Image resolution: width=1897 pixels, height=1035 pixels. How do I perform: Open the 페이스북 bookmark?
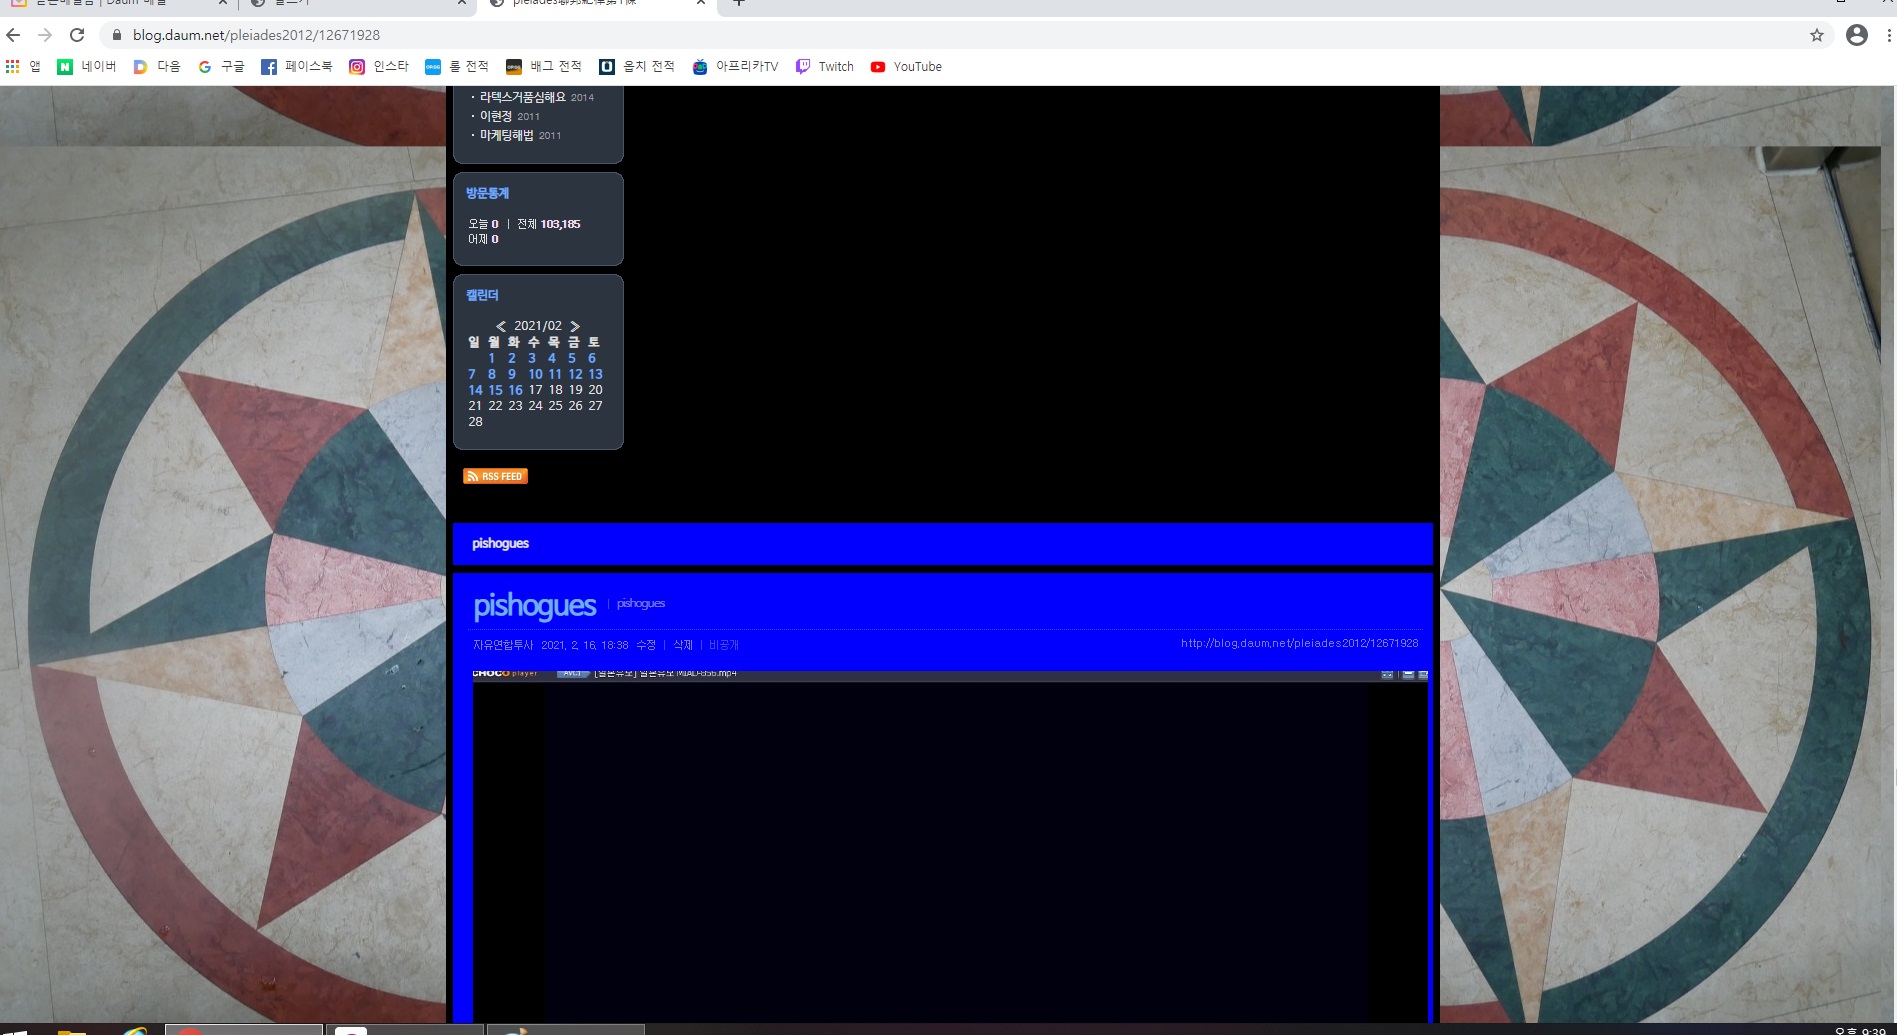pos(297,67)
